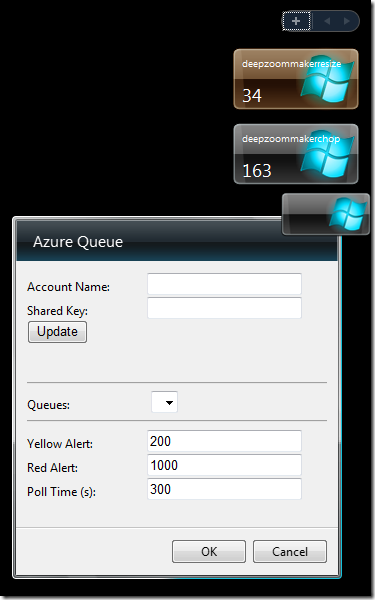Viewport: 375px width, 600px height.
Task: Go to next sidebar page arrow
Action: pyautogui.click(x=347, y=21)
